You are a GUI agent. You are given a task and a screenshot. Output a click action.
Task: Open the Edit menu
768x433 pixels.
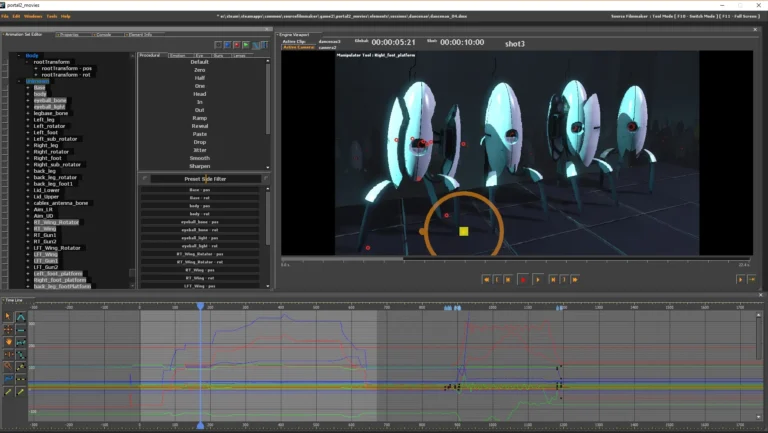pyautogui.click(x=16, y=16)
